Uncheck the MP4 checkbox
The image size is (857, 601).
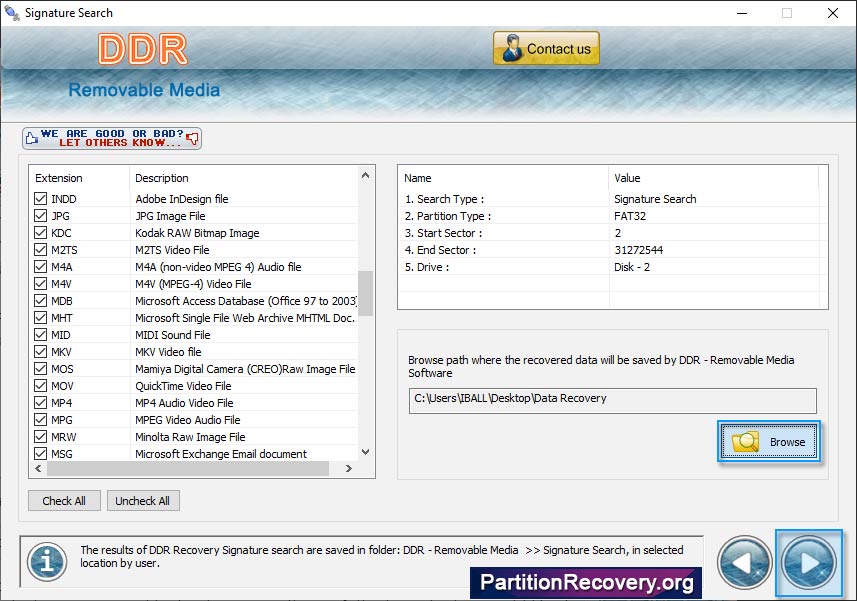[40, 402]
